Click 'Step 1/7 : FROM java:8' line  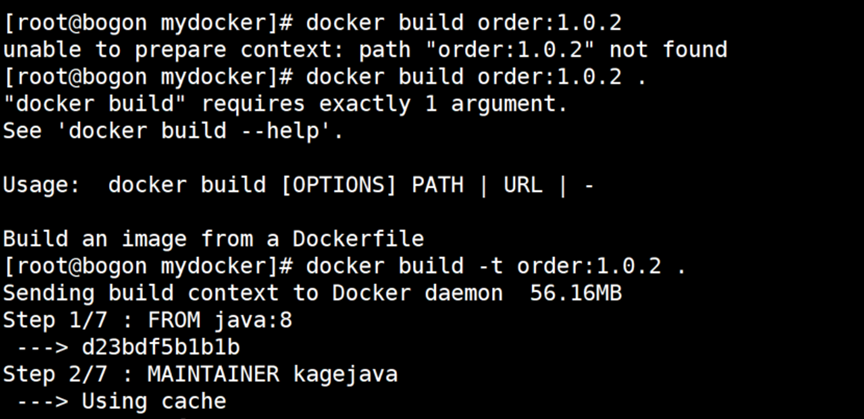pos(148,320)
